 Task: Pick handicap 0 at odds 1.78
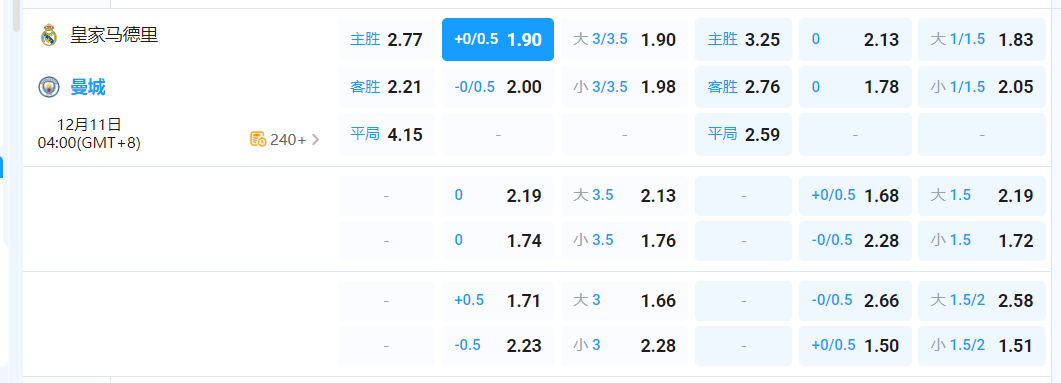coord(855,87)
